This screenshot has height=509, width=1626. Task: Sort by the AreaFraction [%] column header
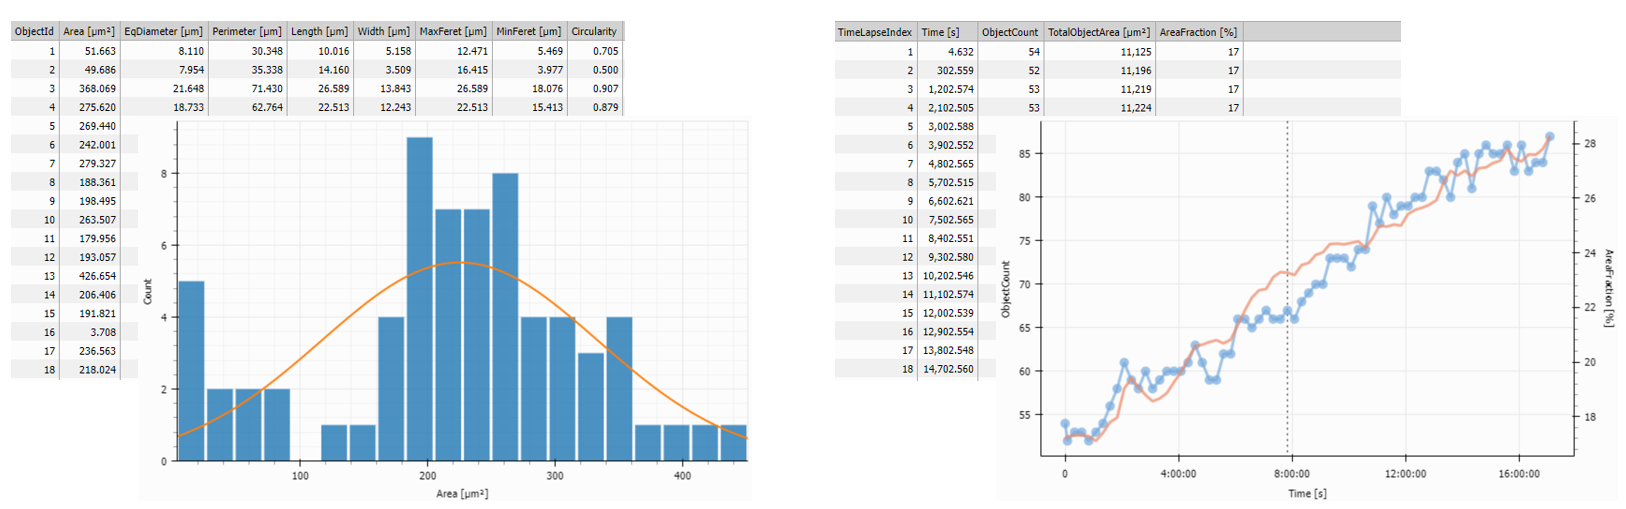point(1198,32)
